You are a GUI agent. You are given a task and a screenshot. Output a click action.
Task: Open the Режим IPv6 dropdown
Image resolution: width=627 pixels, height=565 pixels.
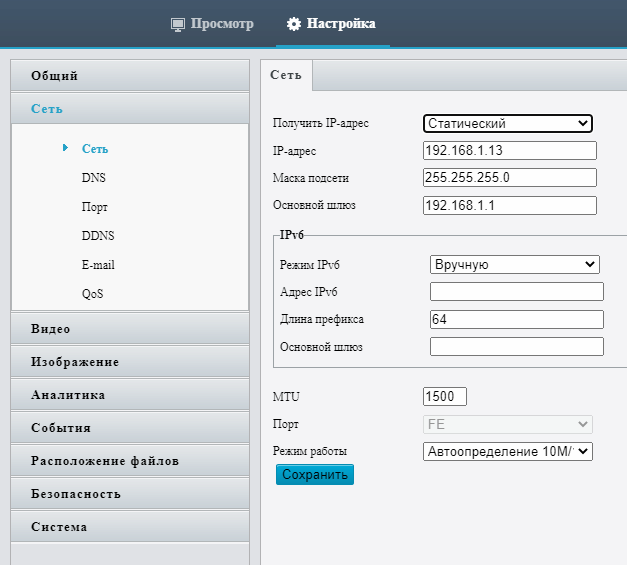pos(515,265)
